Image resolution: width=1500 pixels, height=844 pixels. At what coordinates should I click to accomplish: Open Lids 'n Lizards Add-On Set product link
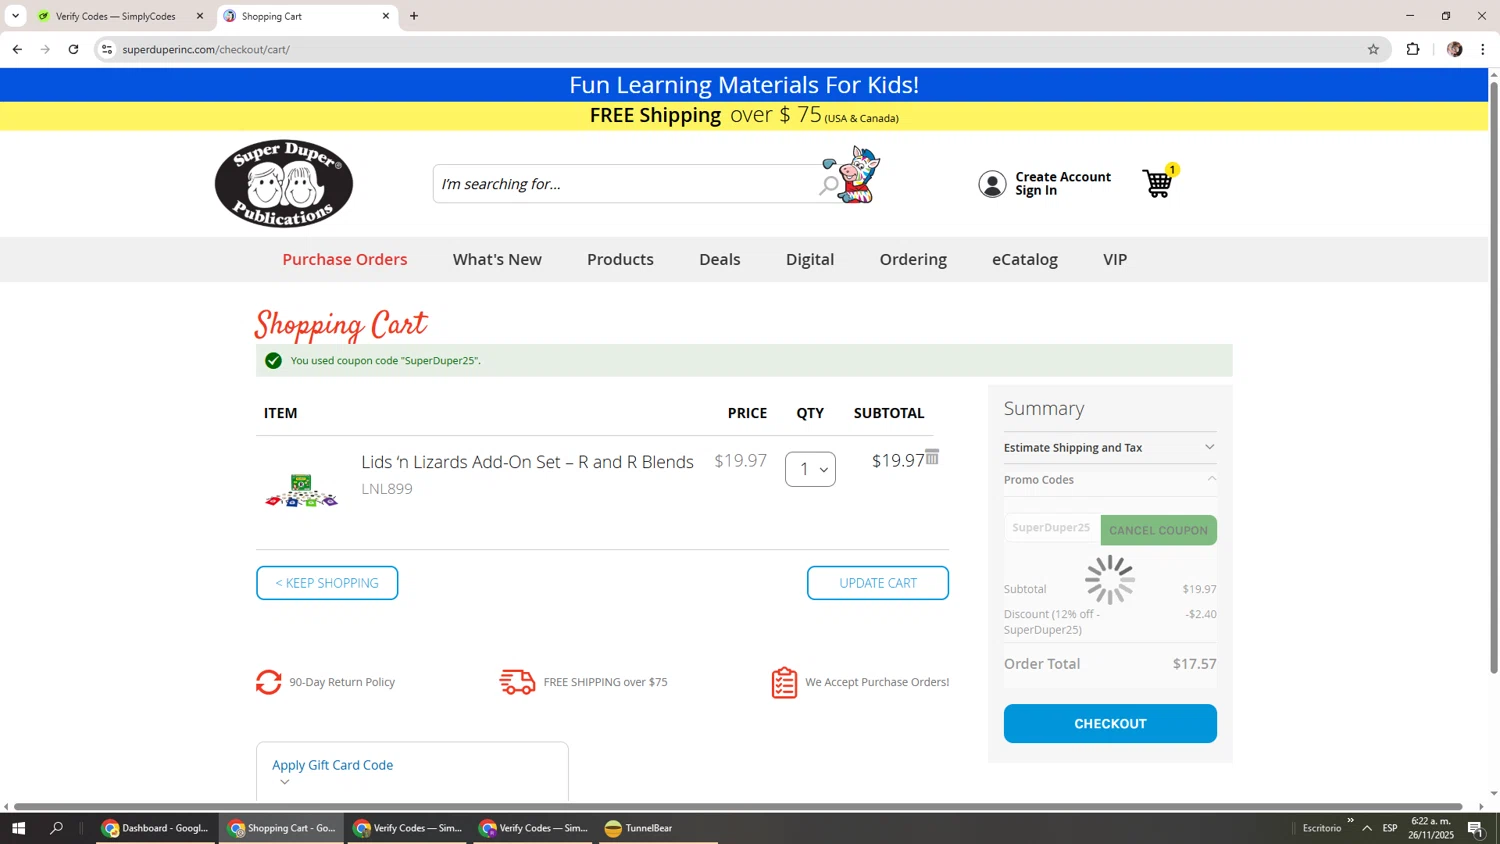[x=527, y=462]
